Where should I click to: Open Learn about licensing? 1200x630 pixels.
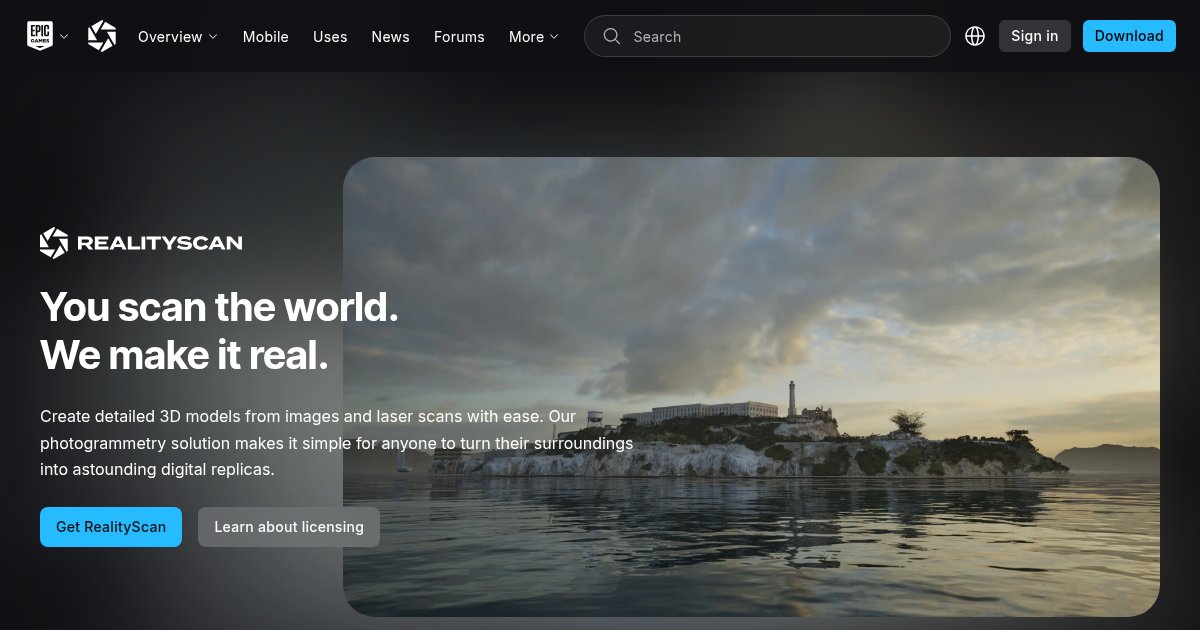click(x=289, y=527)
